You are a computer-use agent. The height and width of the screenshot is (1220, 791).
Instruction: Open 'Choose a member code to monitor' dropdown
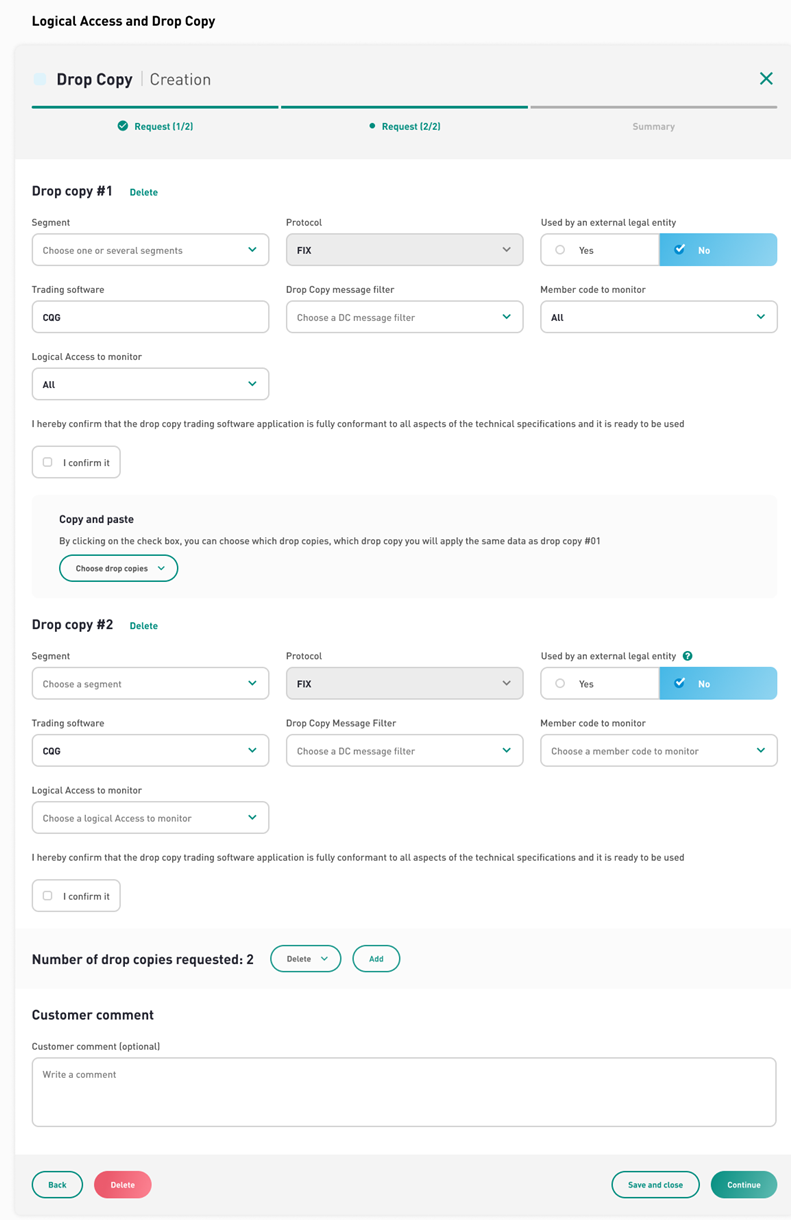(x=658, y=751)
